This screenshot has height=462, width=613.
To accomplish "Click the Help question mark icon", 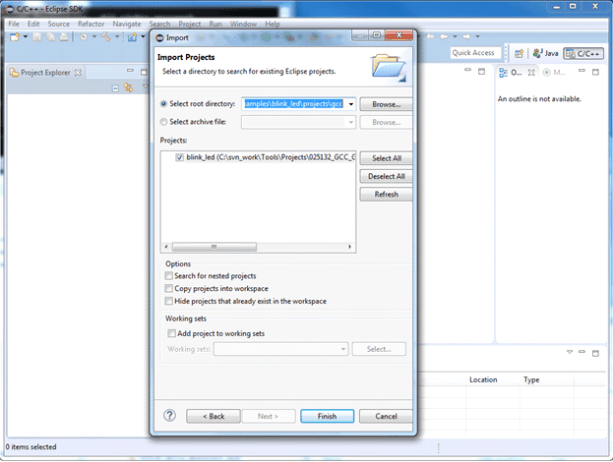I will [170, 415].
